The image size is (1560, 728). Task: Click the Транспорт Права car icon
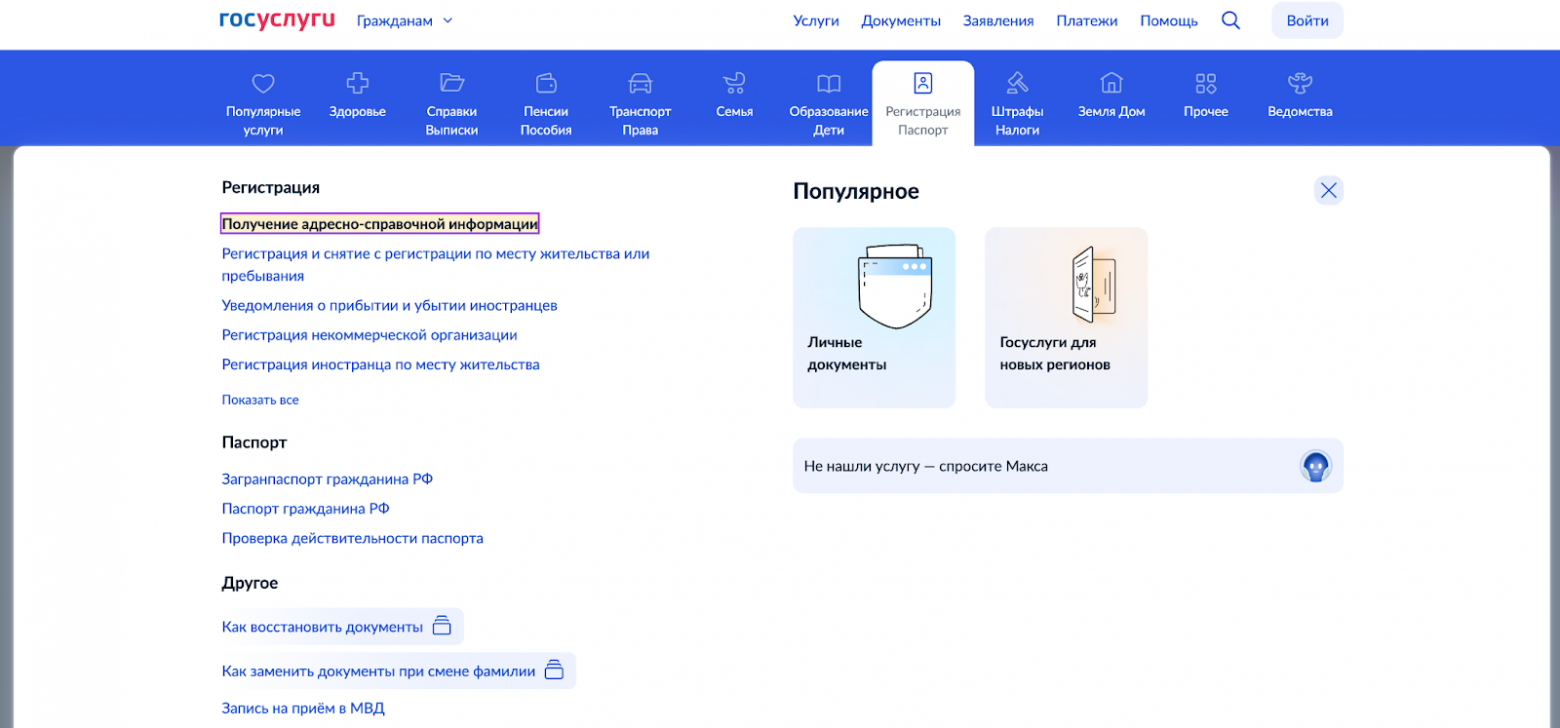pyautogui.click(x=639, y=83)
